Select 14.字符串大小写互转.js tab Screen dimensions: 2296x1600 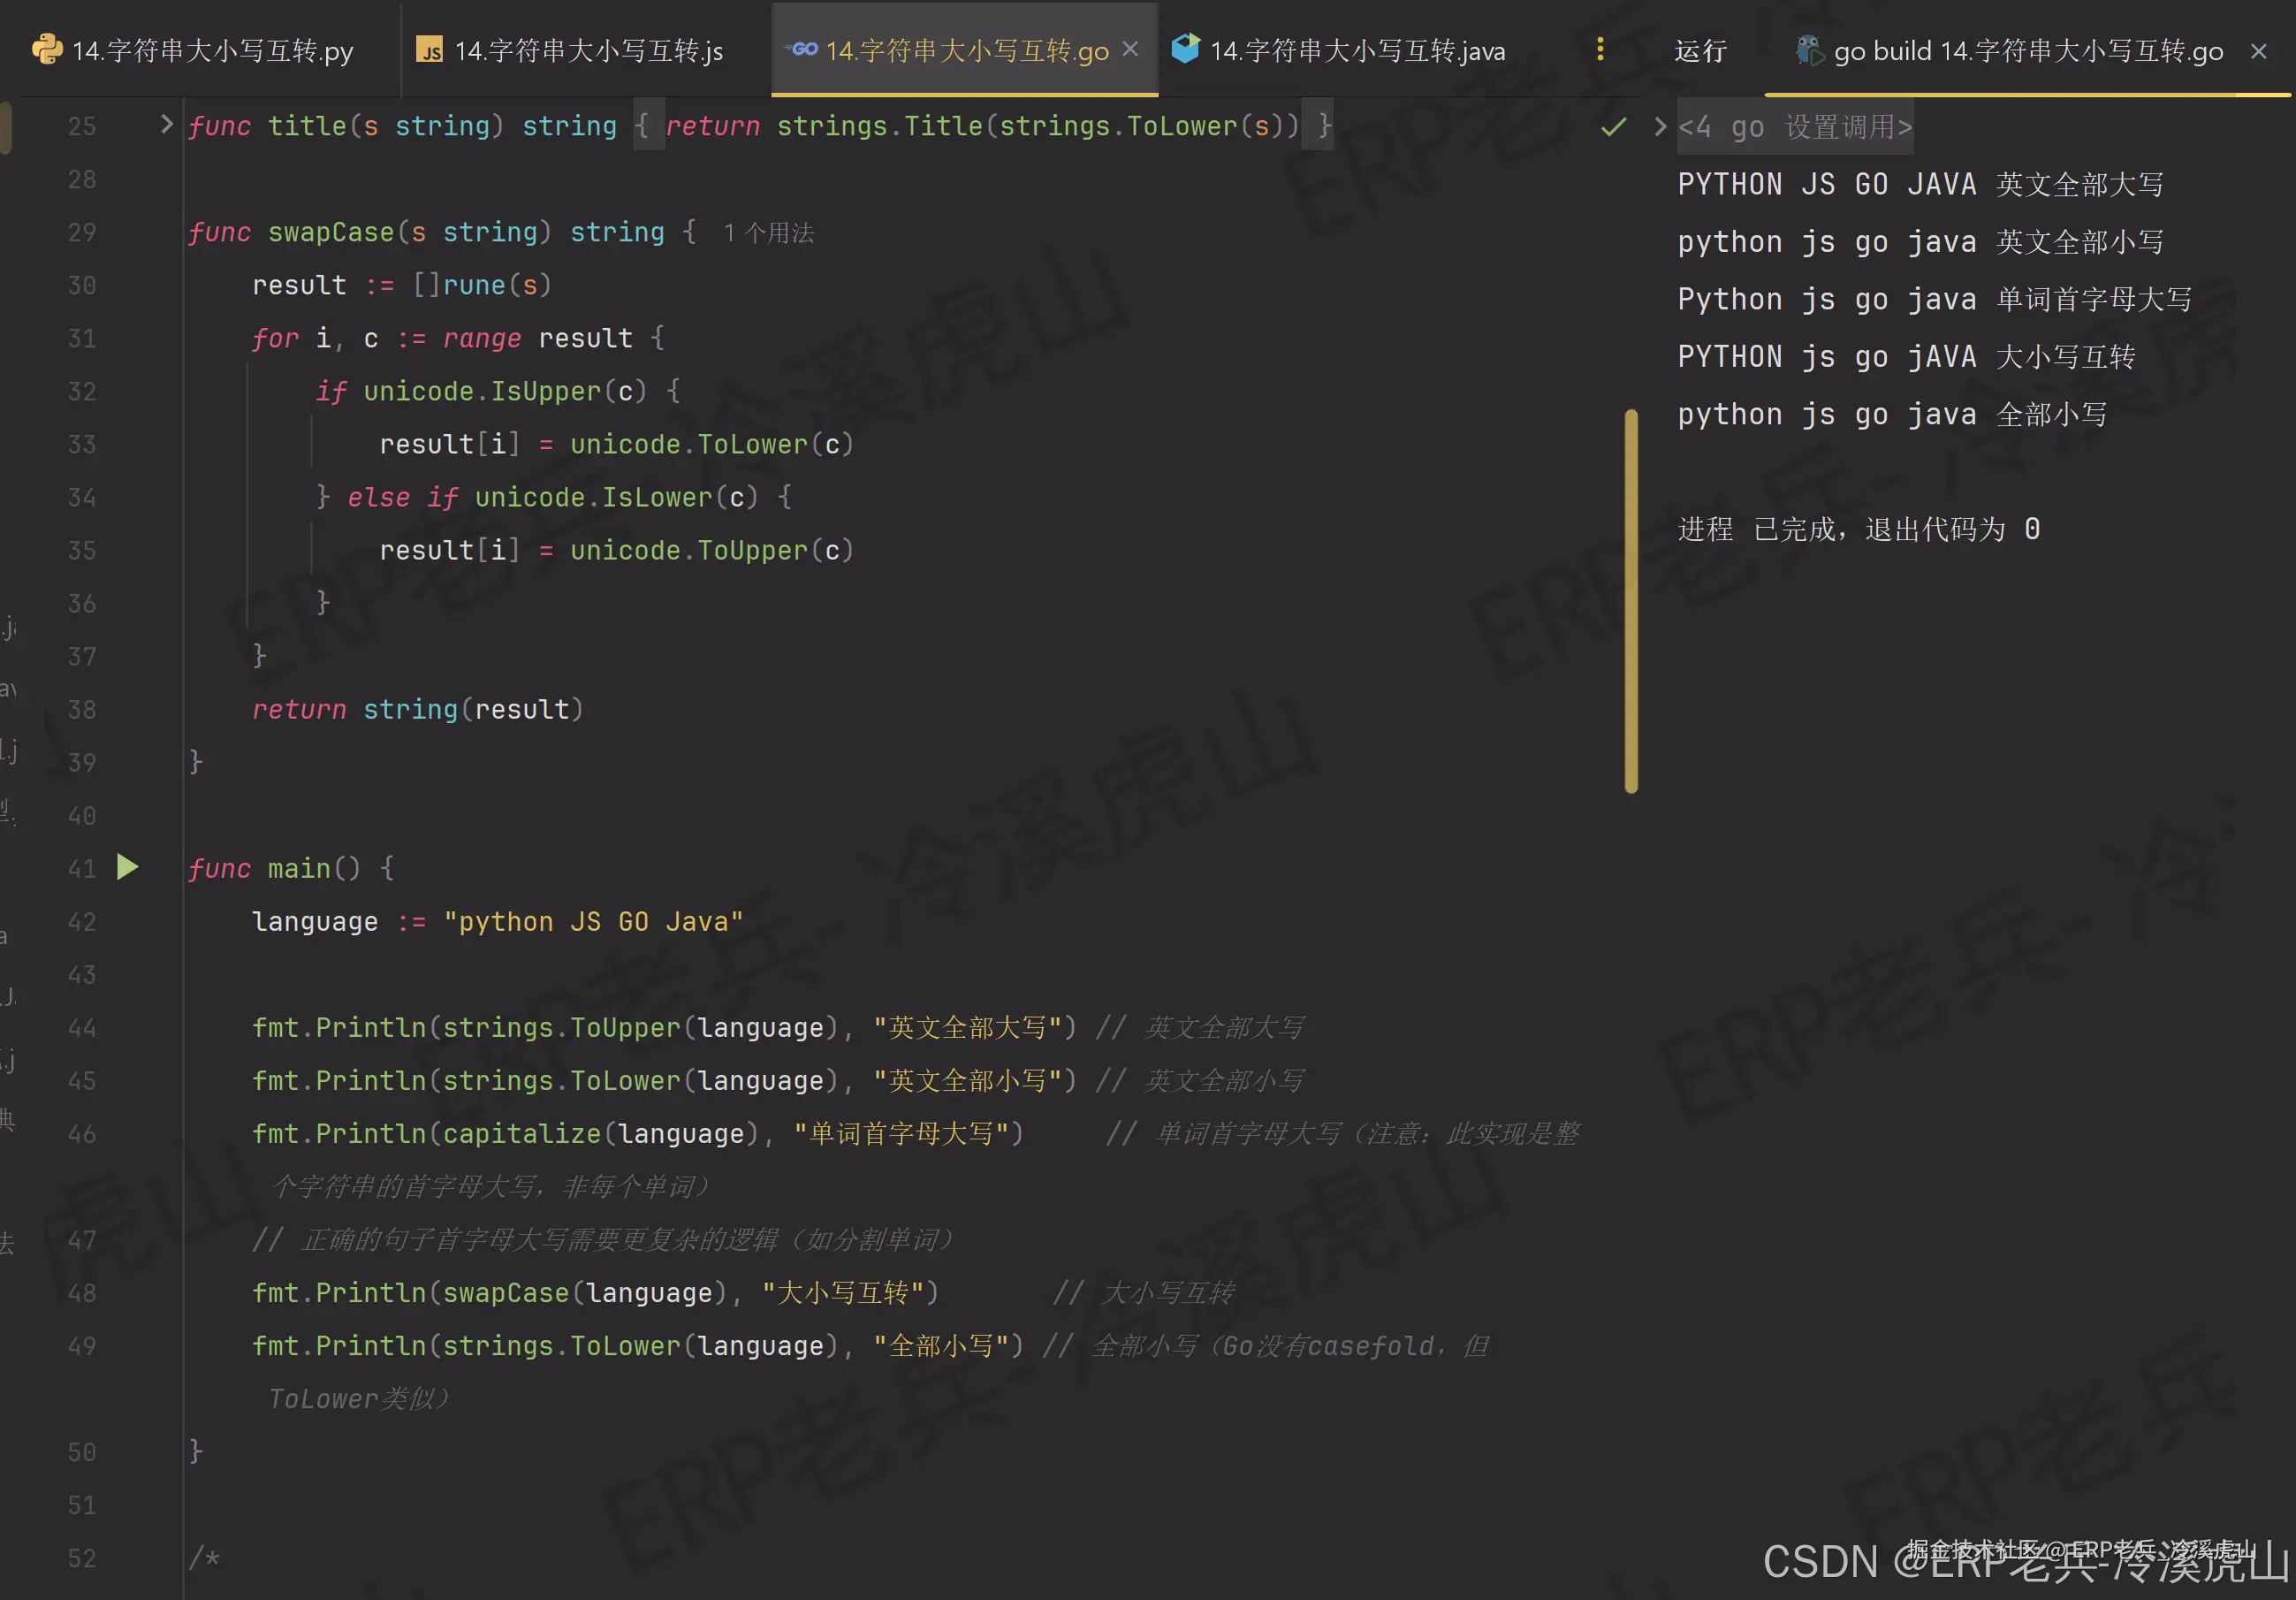(x=588, y=51)
